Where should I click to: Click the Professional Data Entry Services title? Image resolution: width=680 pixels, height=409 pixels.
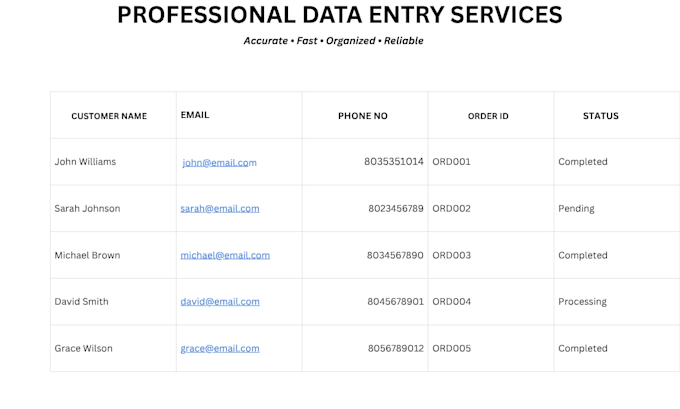340,15
